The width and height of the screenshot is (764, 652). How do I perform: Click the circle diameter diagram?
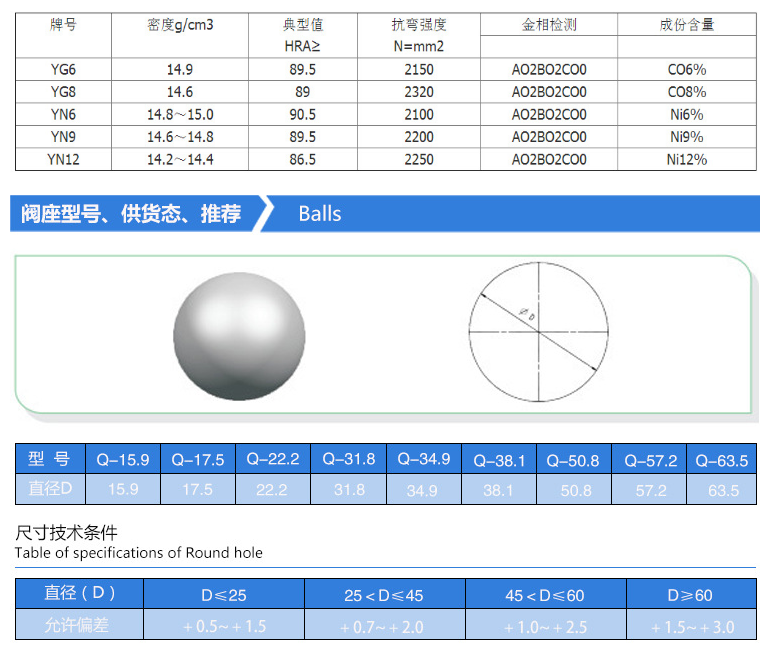(x=538, y=332)
